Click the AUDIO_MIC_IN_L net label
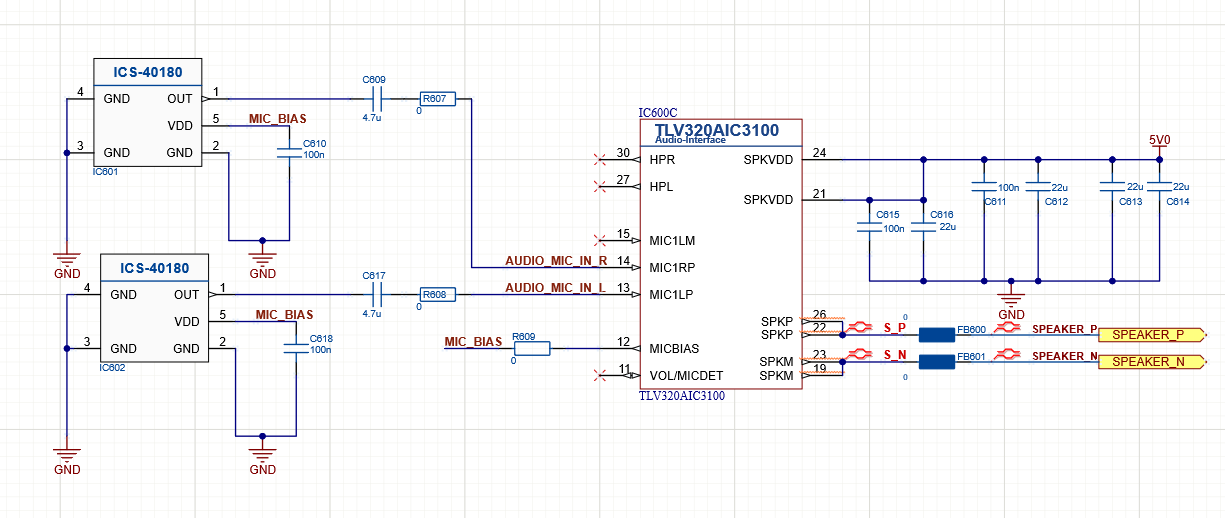This screenshot has width=1225, height=518. (555, 287)
